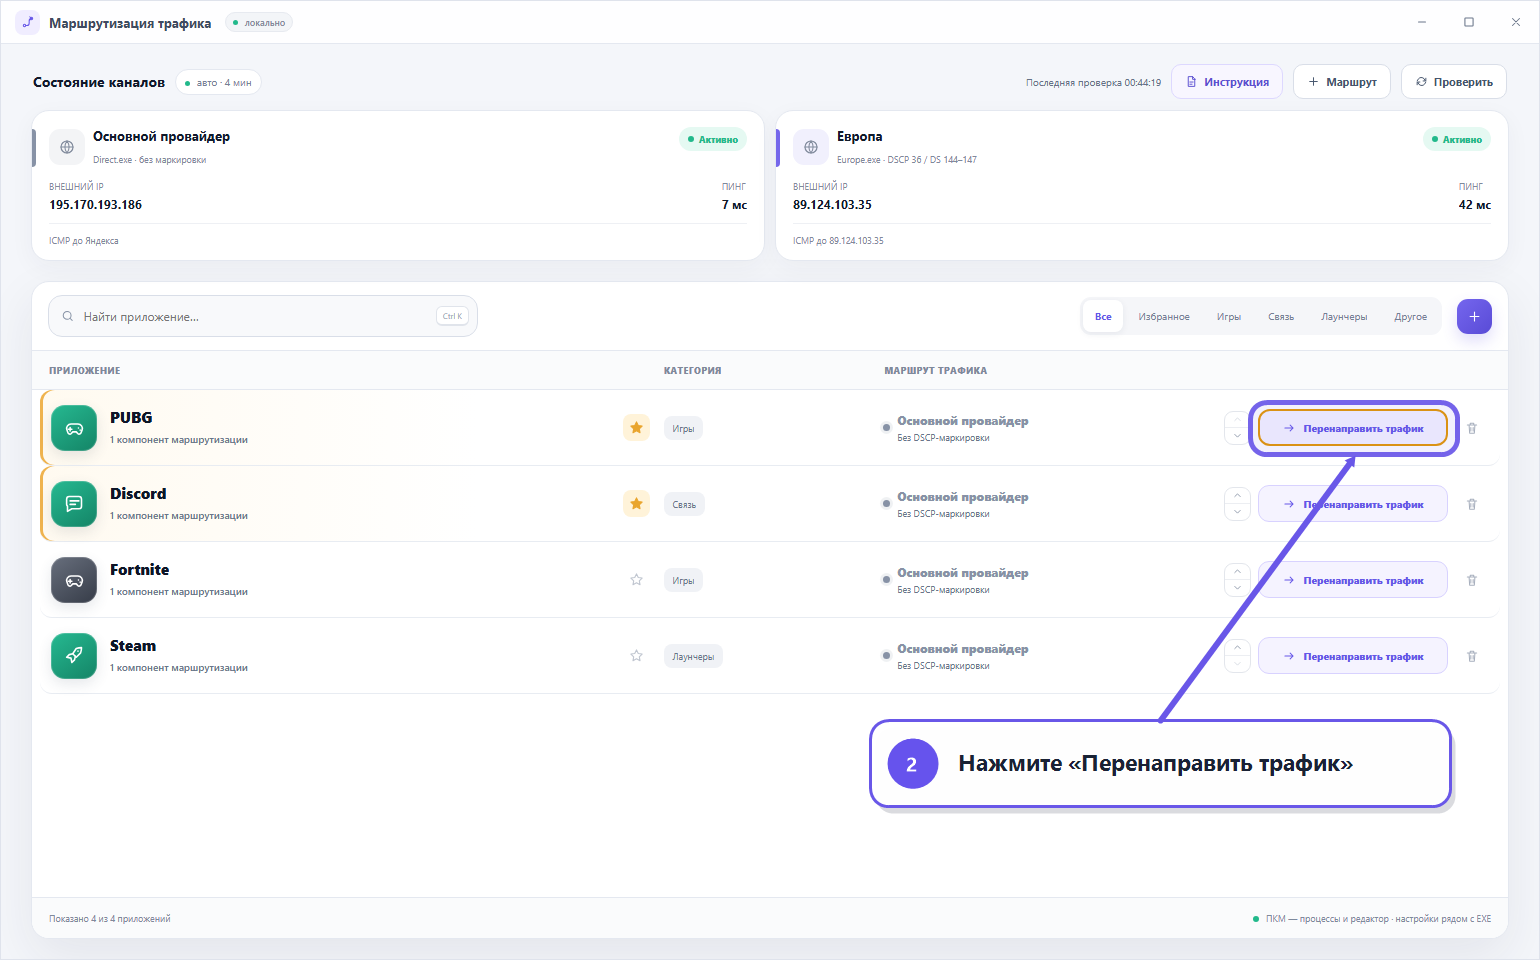Viewport: 1540px width, 960px height.
Task: Click the globe icon of Европа card
Action: [811, 147]
